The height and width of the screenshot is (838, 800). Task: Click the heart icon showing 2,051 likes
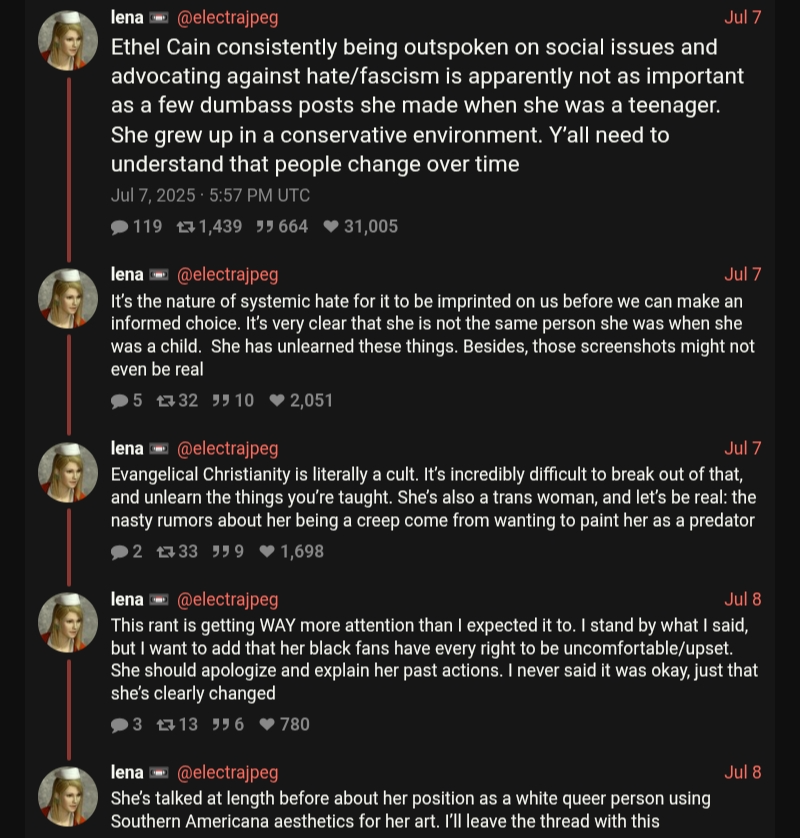coord(277,401)
